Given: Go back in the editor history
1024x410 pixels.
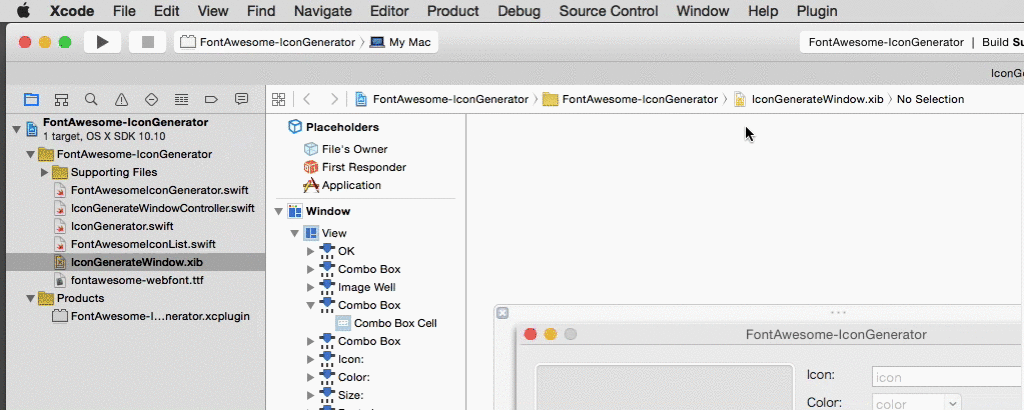Looking at the screenshot, I should coord(307,99).
